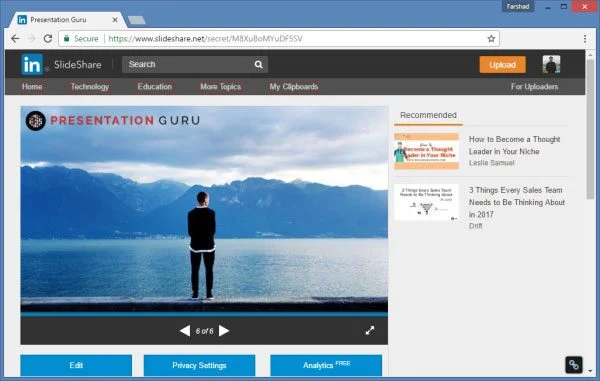Open My Clipboards
This screenshot has height=381, width=600.
point(293,87)
